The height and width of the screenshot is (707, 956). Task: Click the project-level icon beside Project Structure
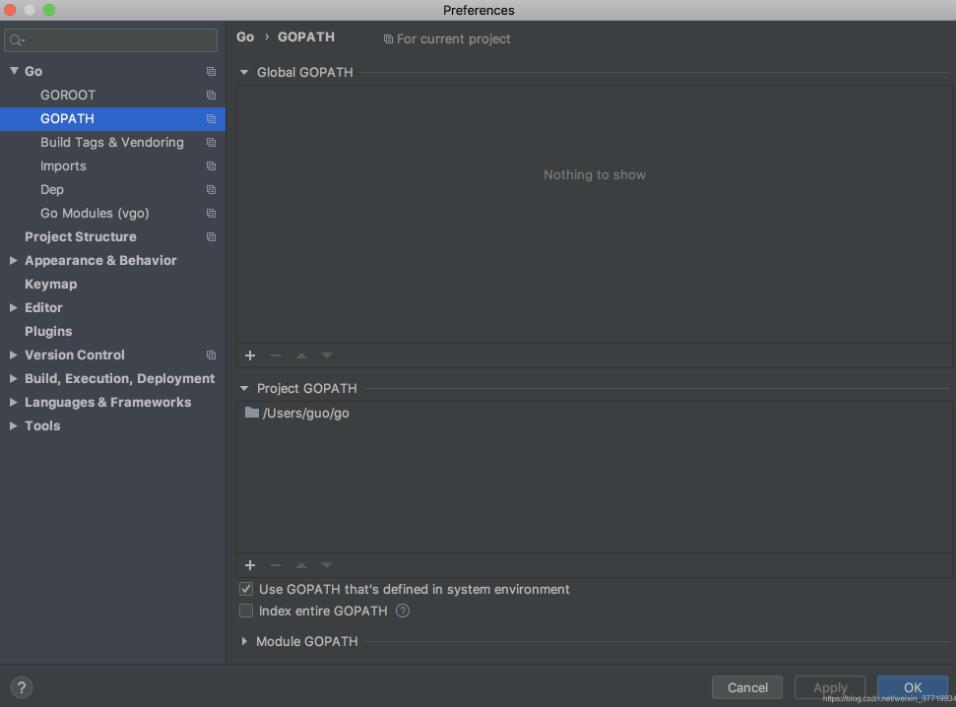click(x=211, y=237)
